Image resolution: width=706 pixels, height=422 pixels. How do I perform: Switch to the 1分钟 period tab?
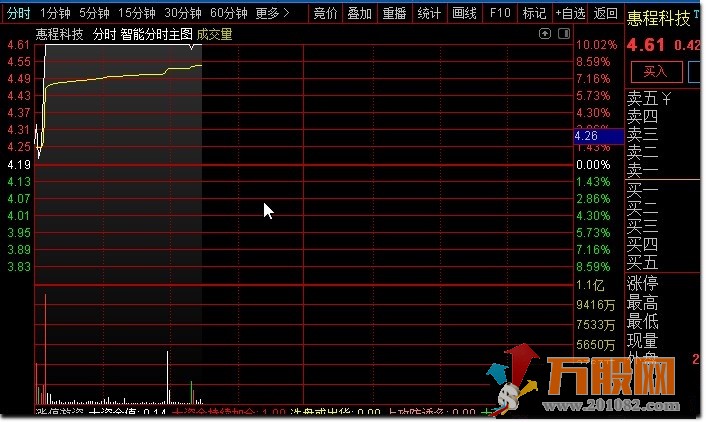55,13
